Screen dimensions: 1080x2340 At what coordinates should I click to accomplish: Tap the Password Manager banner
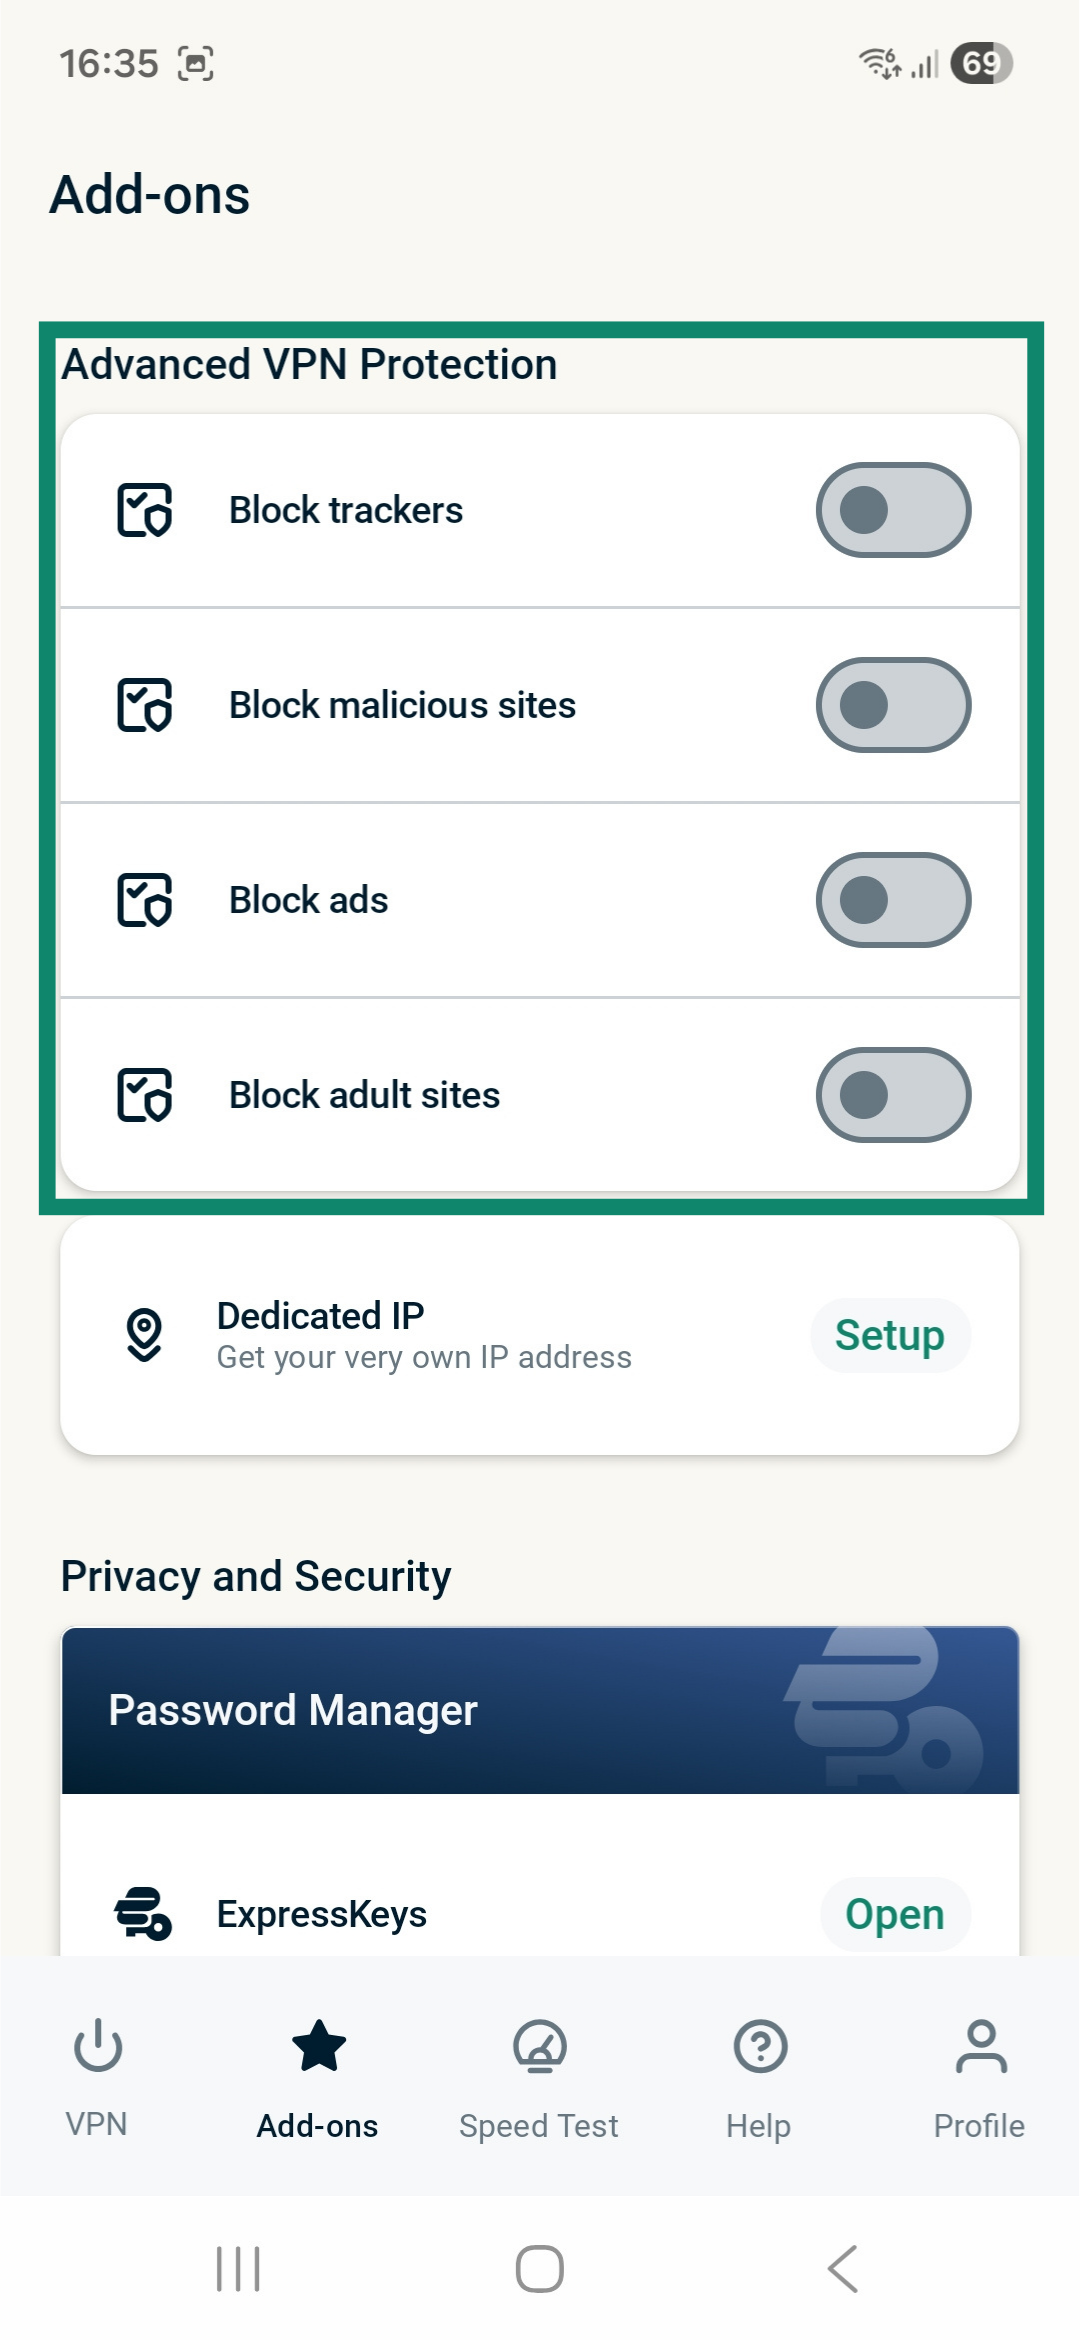pyautogui.click(x=540, y=1710)
